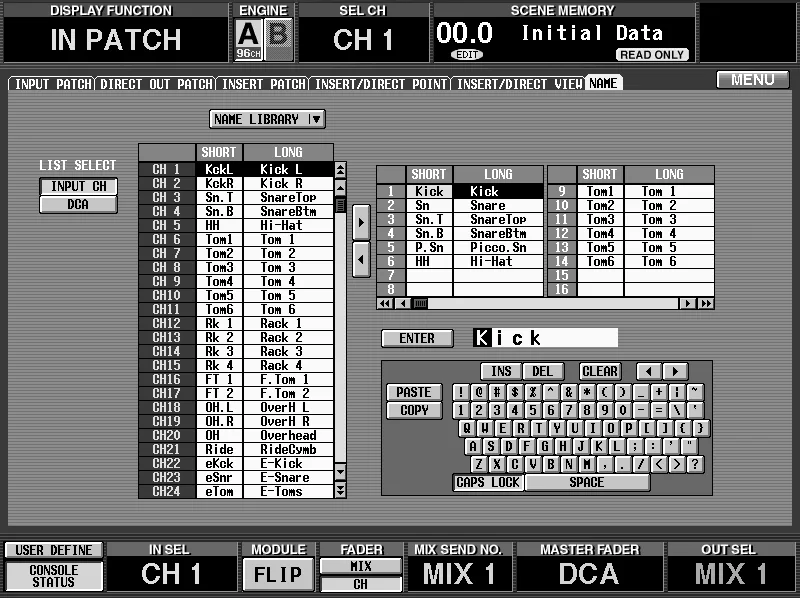Switch to the INPUT PATCH tab
The image size is (800, 598).
tap(53, 84)
